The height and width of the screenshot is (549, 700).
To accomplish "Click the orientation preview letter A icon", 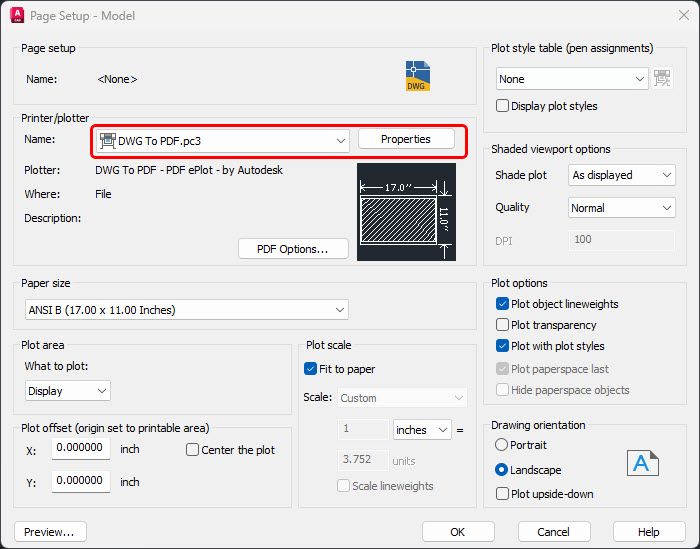I will [x=642, y=463].
